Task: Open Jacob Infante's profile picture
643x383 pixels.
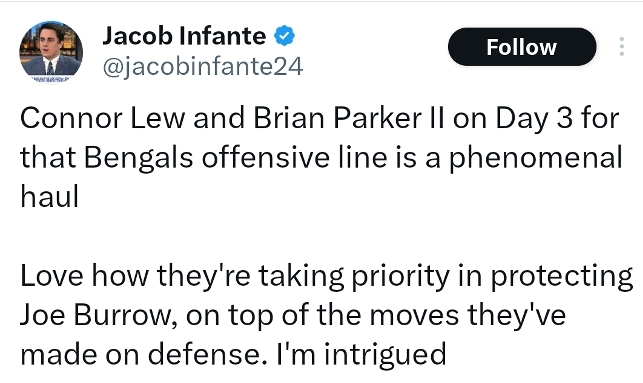Action: (x=51, y=52)
